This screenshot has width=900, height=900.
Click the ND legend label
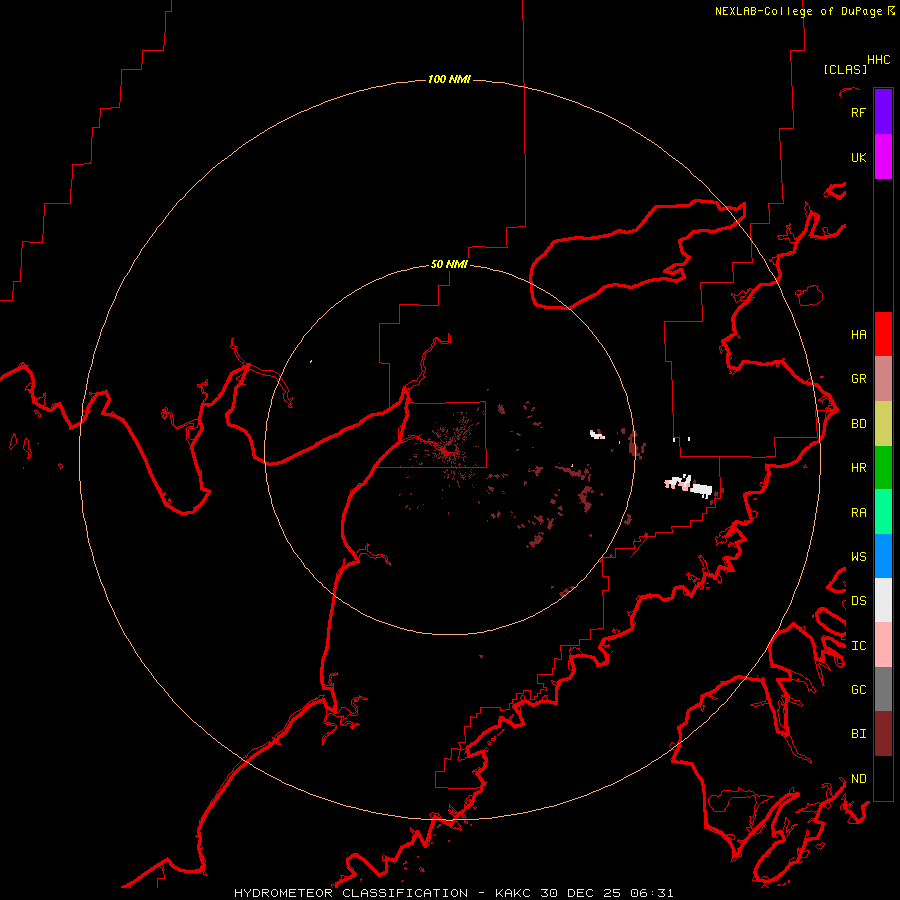point(858,779)
